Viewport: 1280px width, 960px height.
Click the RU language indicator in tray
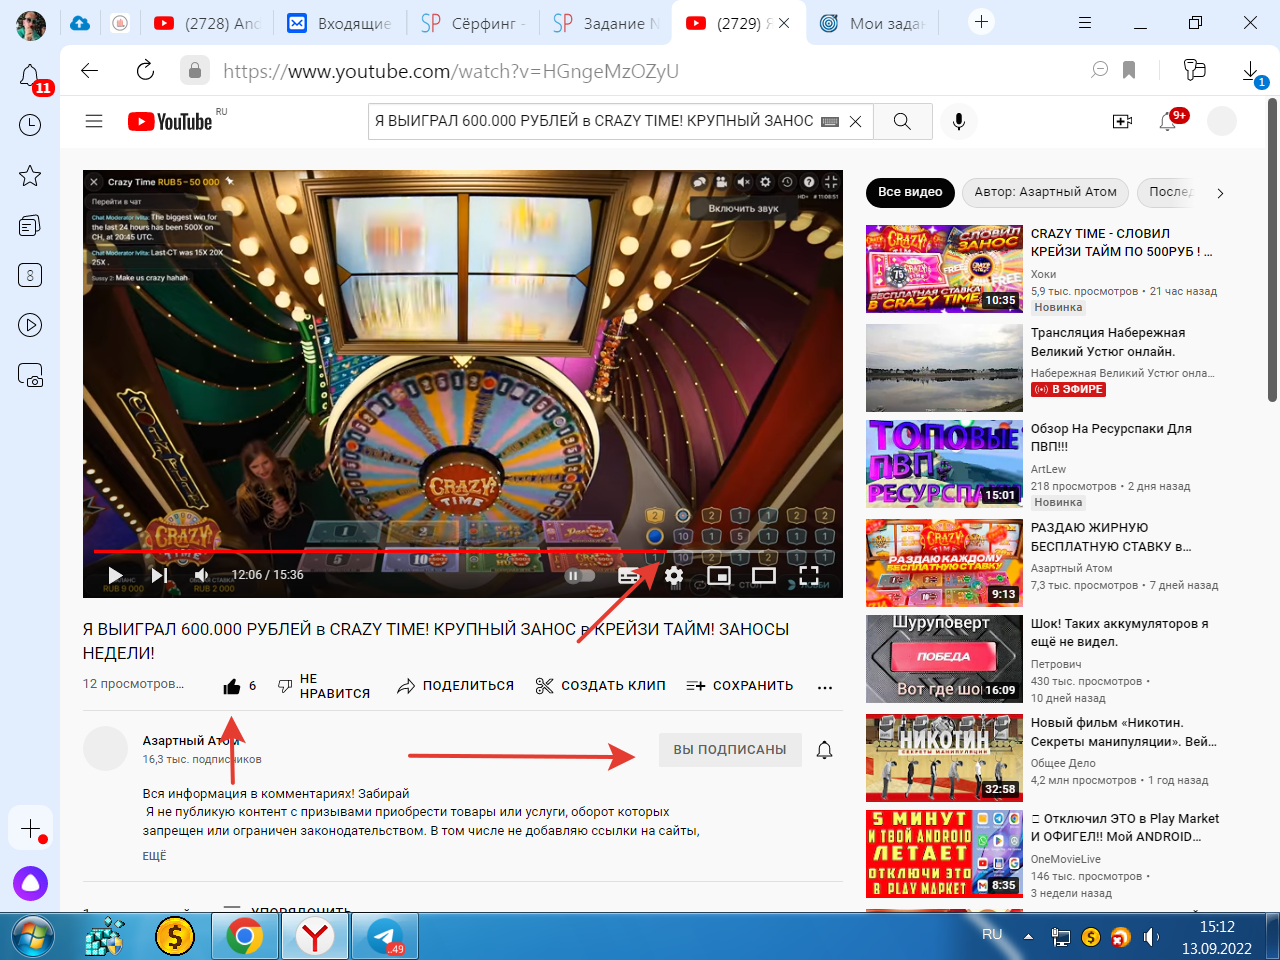(x=992, y=935)
